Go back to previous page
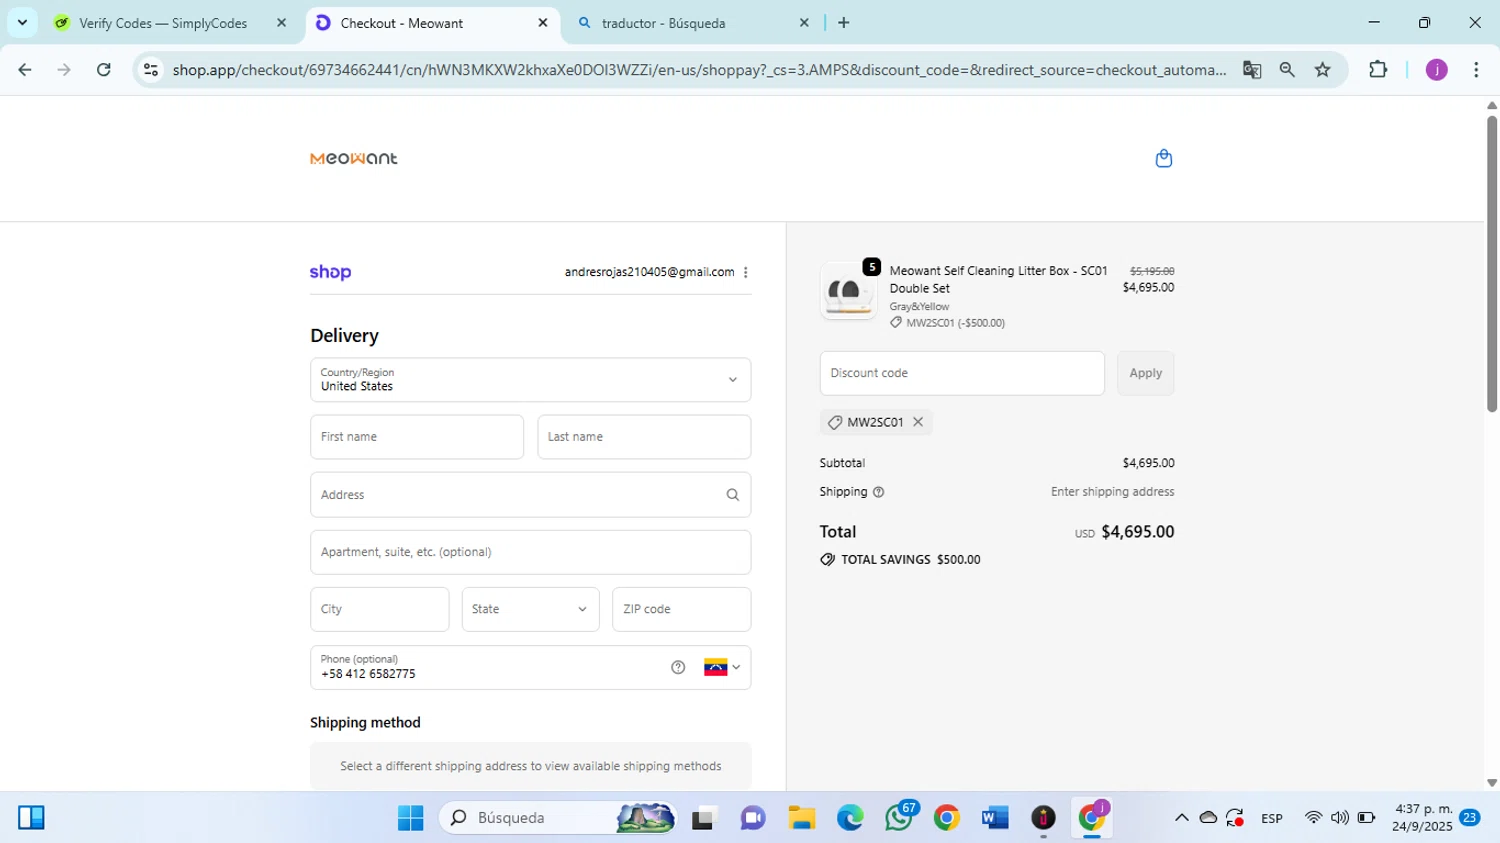Screen dimensions: 1500x843 (25, 70)
